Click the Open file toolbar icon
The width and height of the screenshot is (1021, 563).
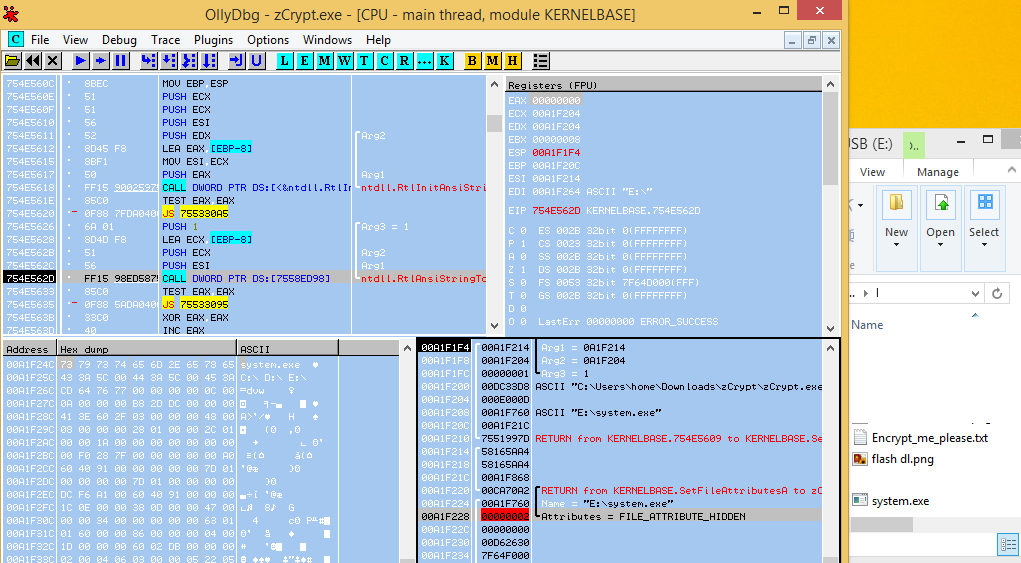(13, 61)
